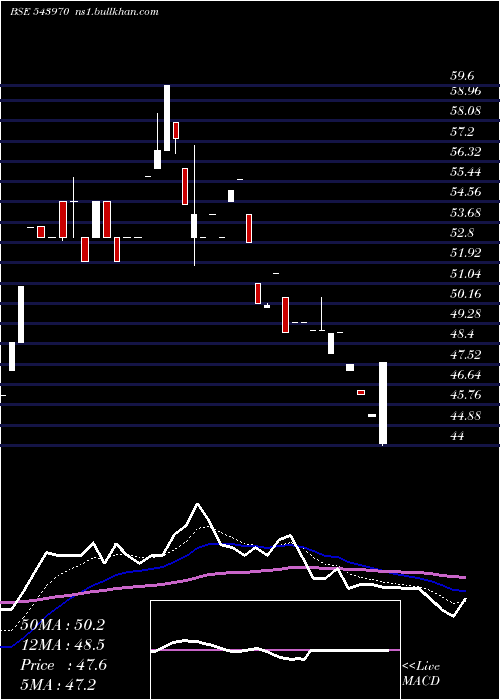Click the 51.92 price axis label
500x700 pixels.
point(466,253)
